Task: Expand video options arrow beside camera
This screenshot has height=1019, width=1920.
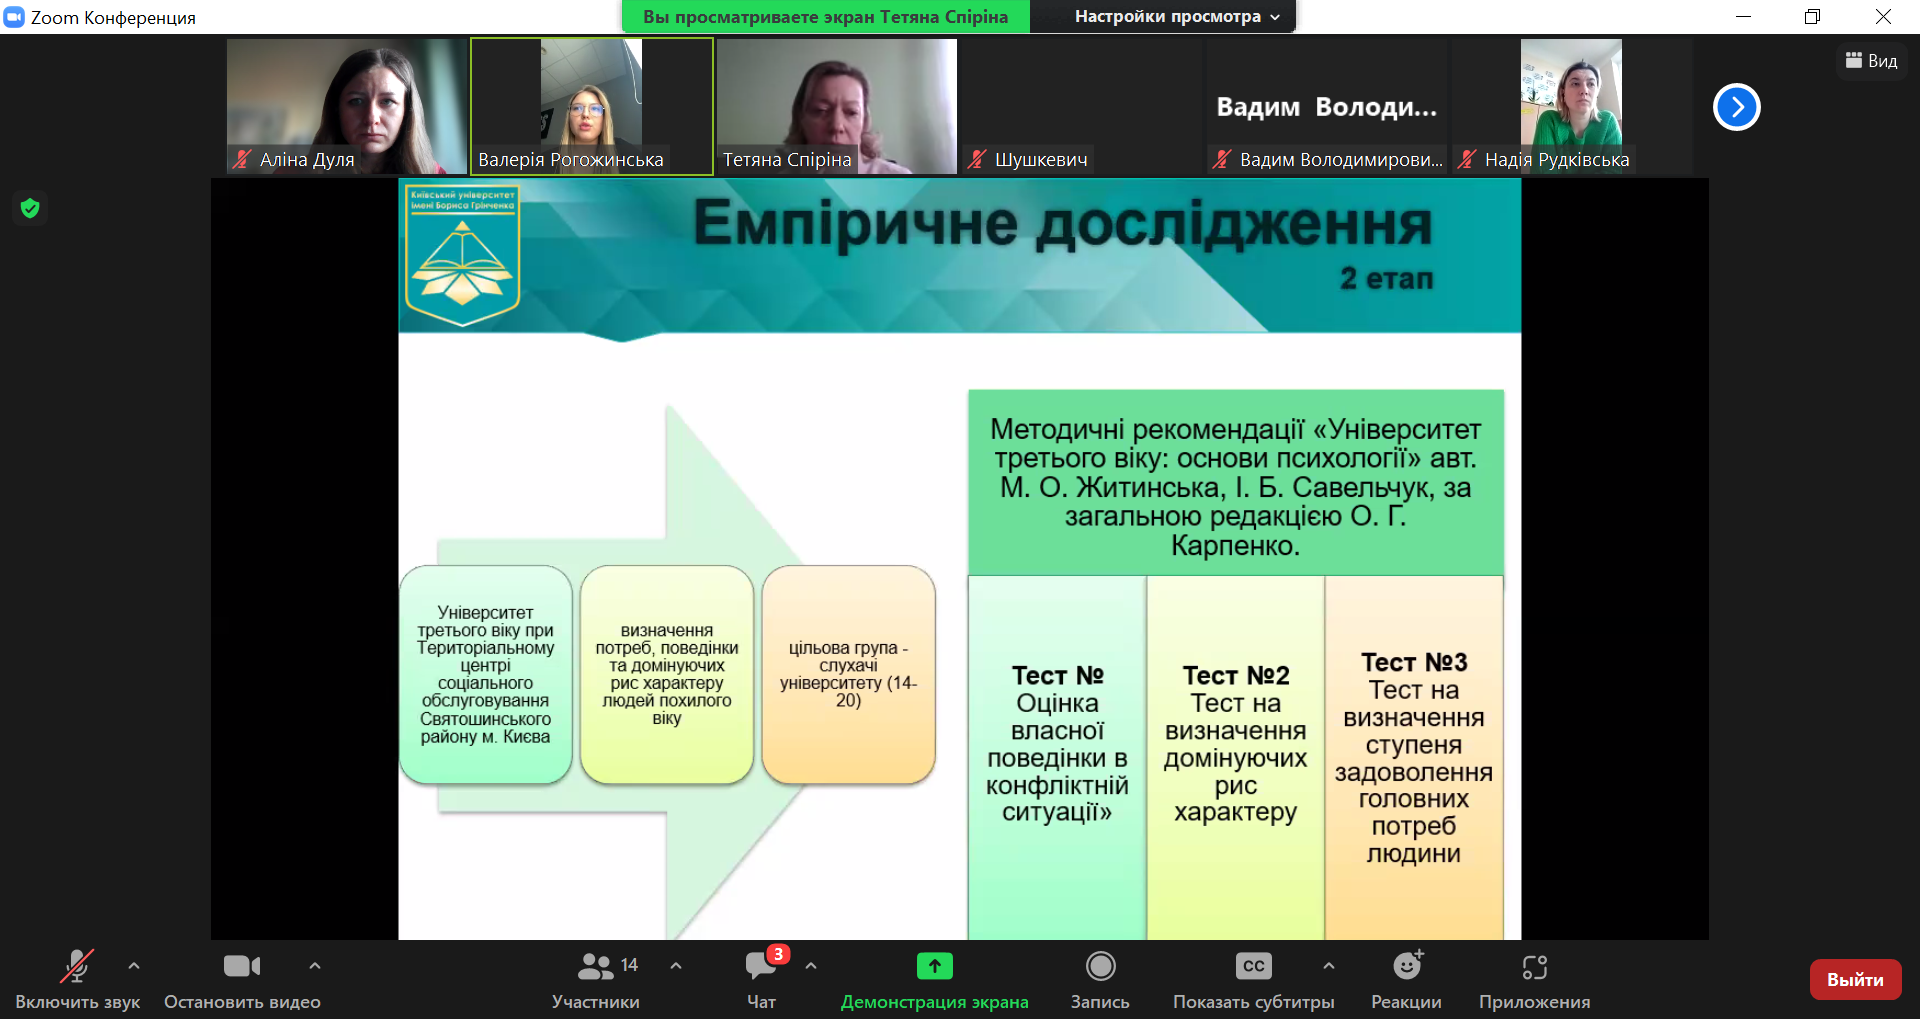Action: pos(315,966)
